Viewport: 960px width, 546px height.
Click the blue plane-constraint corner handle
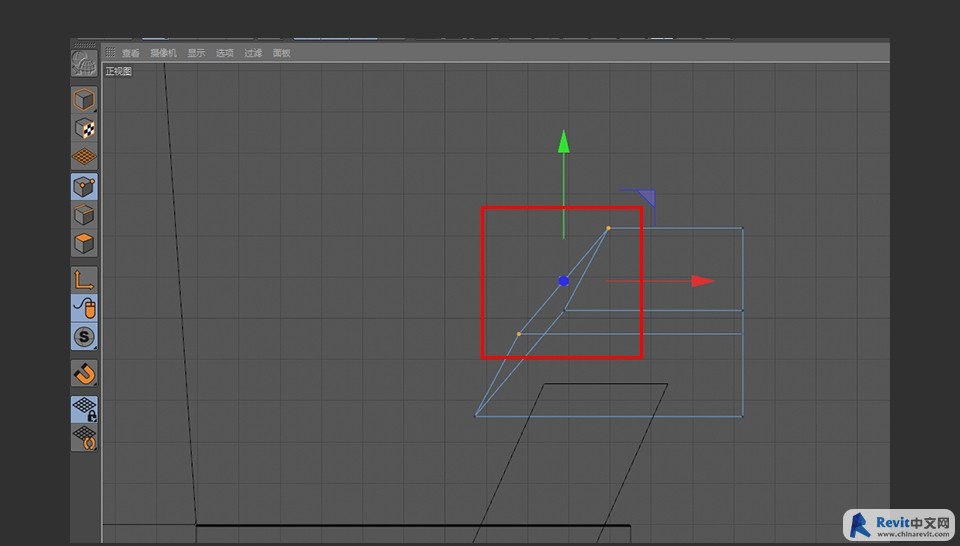pyautogui.click(x=646, y=199)
